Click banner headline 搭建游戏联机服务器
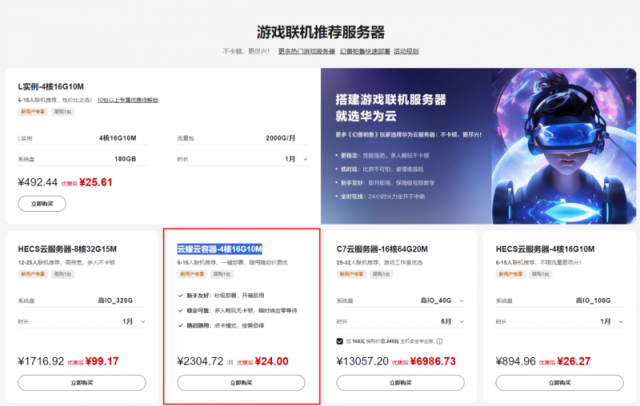640x406 pixels. (x=391, y=100)
